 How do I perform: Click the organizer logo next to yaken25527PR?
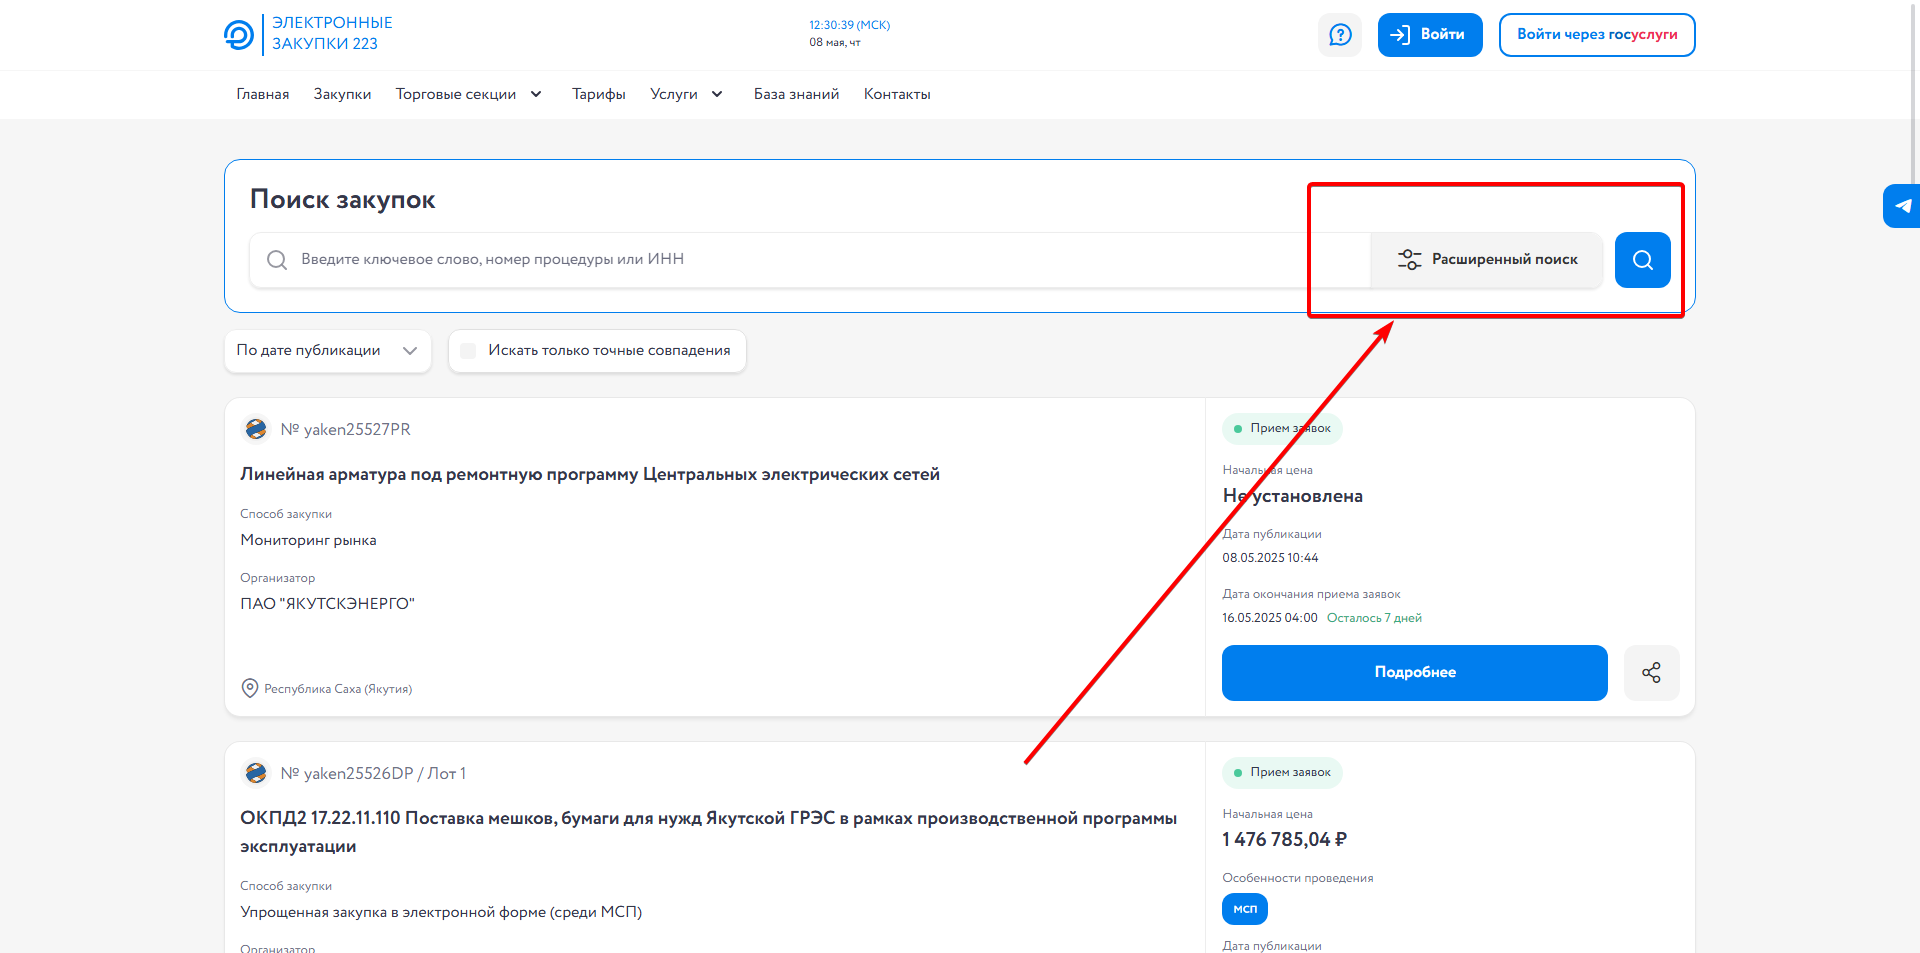click(256, 429)
